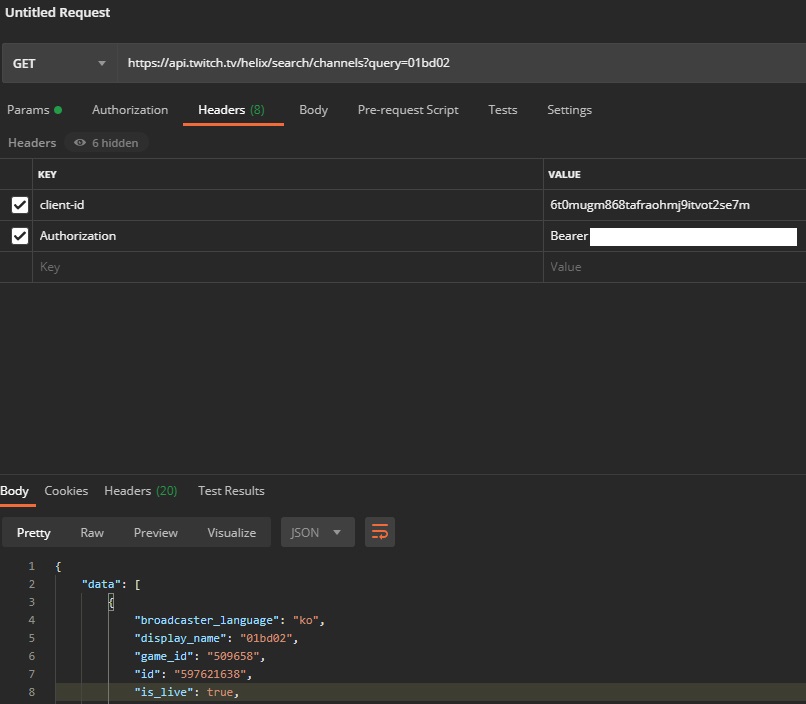Select the Raw view button
Screen dimensions: 806x704
[x=92, y=532]
